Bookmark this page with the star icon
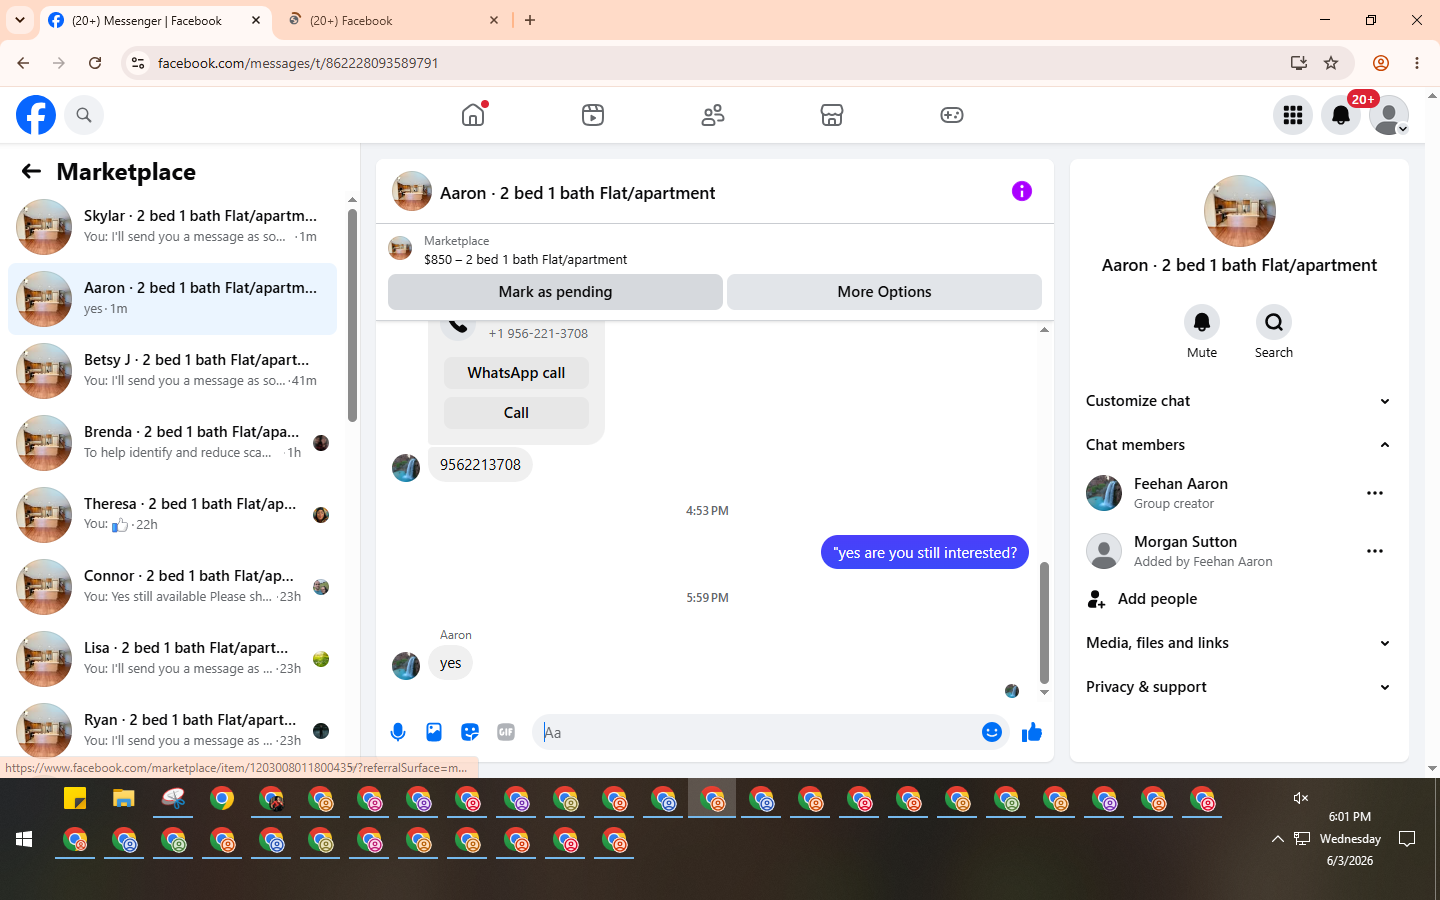 [1331, 63]
